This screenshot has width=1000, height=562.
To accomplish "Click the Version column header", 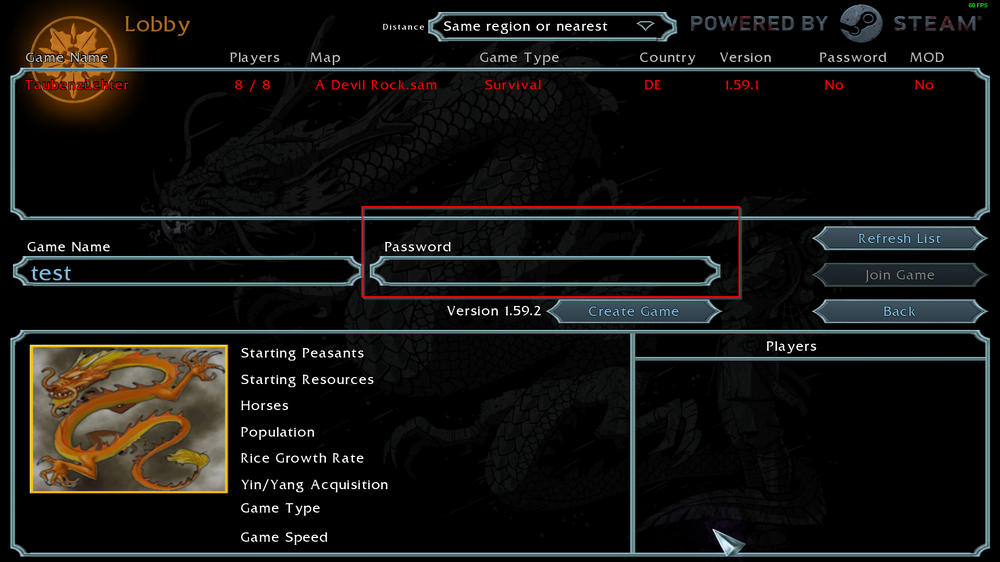I will point(745,58).
